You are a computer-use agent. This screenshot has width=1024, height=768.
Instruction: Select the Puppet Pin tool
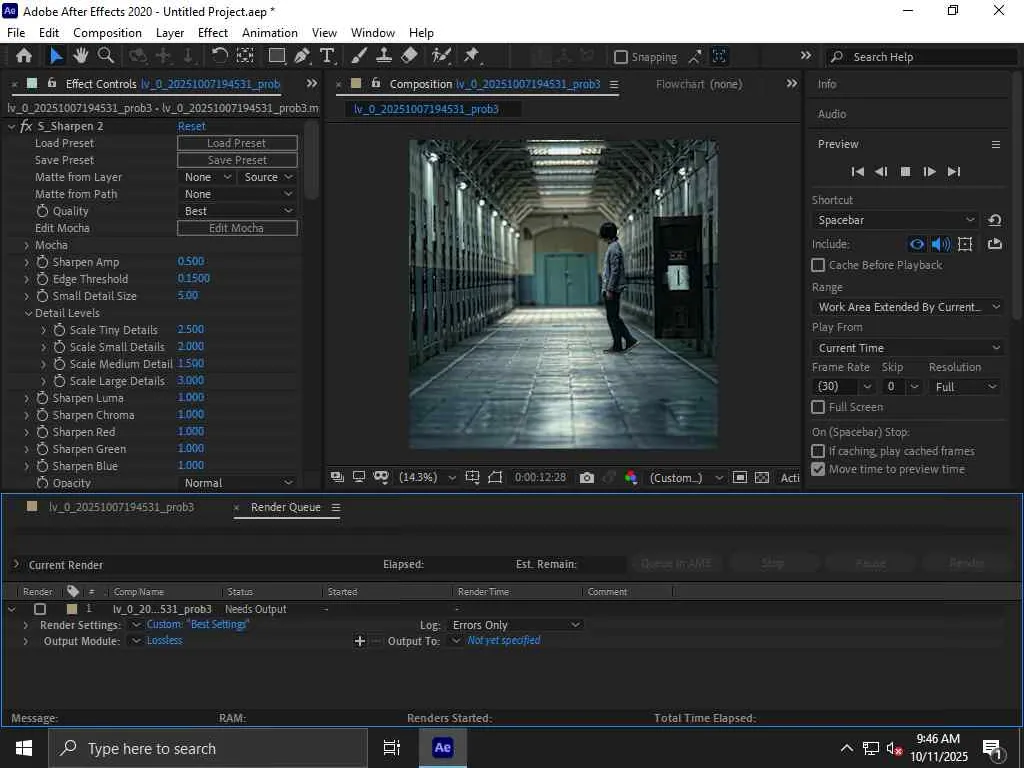471,56
